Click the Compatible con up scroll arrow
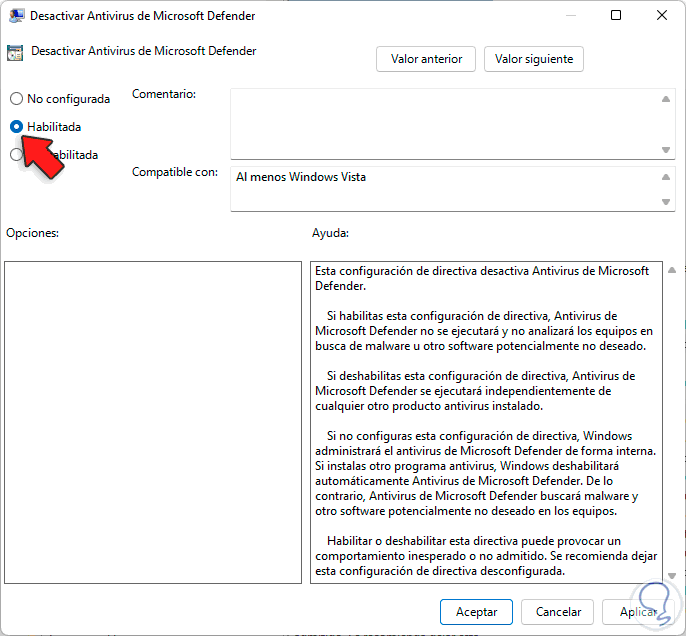 666,177
